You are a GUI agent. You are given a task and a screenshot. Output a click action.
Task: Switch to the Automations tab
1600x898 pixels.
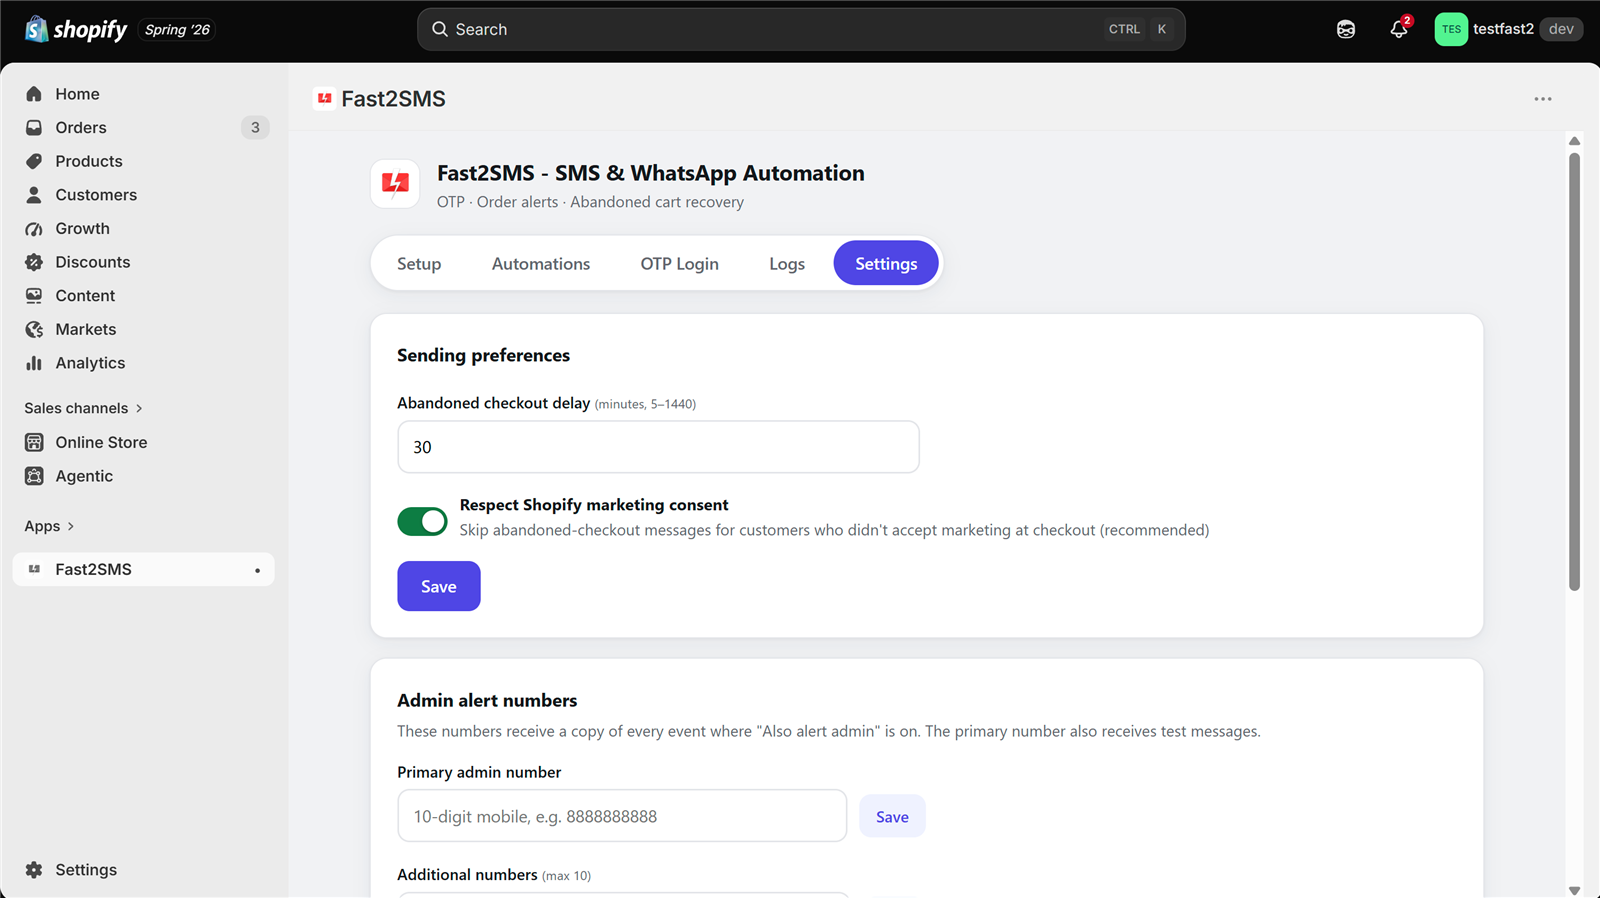[541, 264]
